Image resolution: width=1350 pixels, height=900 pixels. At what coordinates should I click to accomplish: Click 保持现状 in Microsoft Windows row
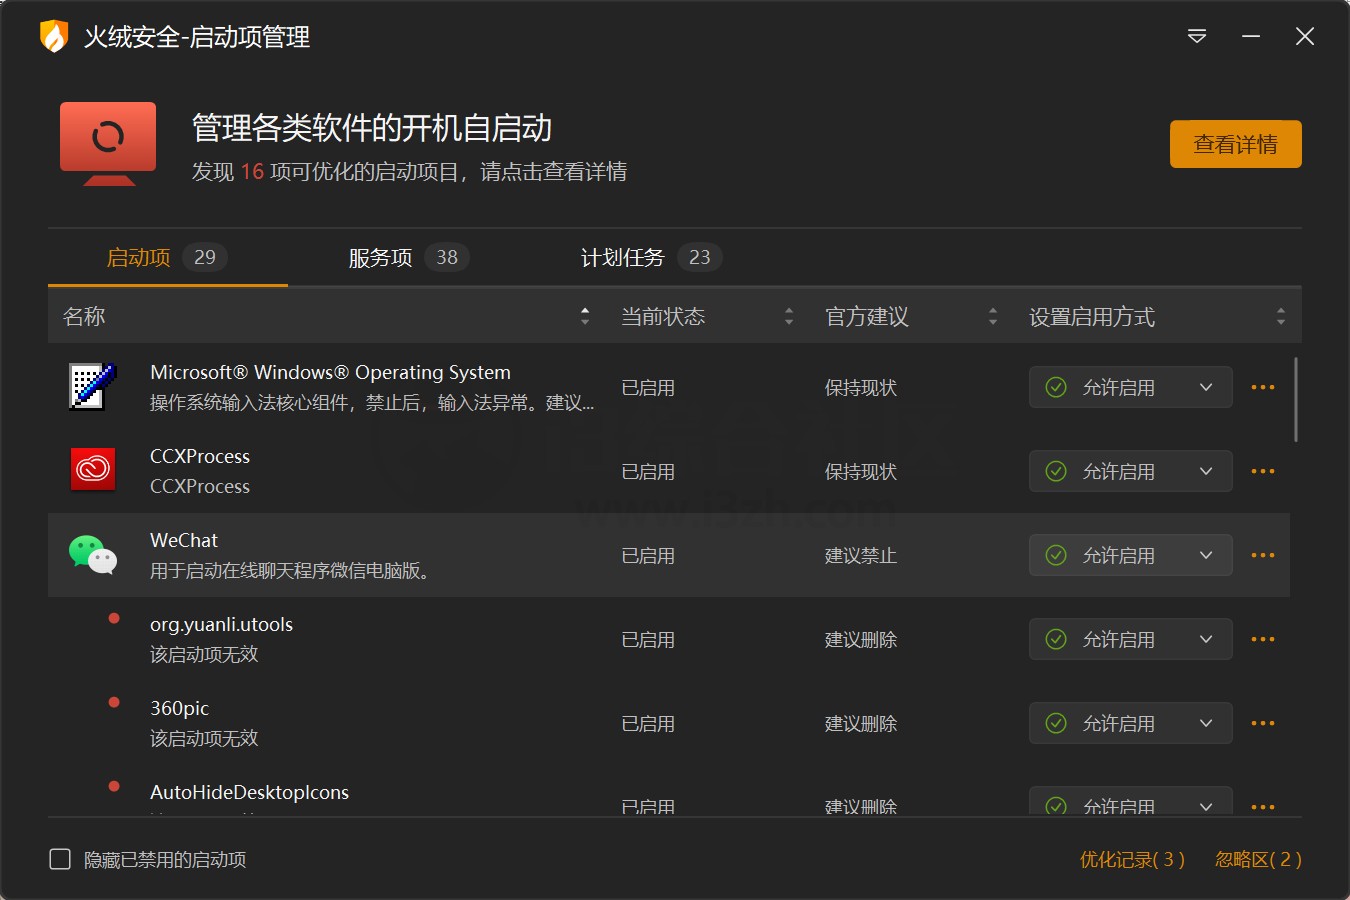pyautogui.click(x=861, y=387)
